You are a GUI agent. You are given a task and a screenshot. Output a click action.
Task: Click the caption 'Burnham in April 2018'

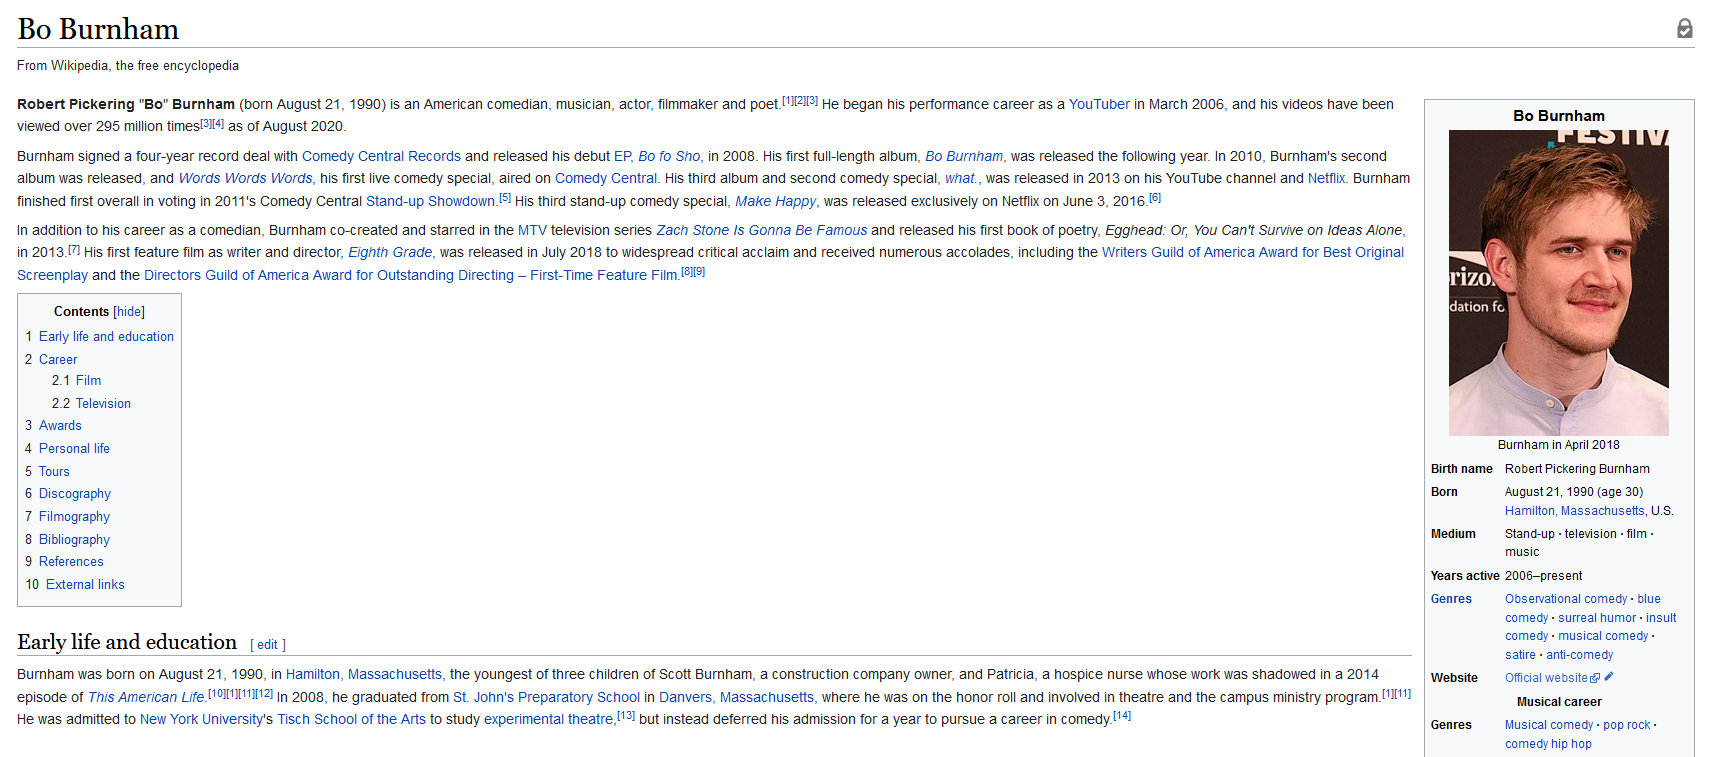(x=1558, y=445)
